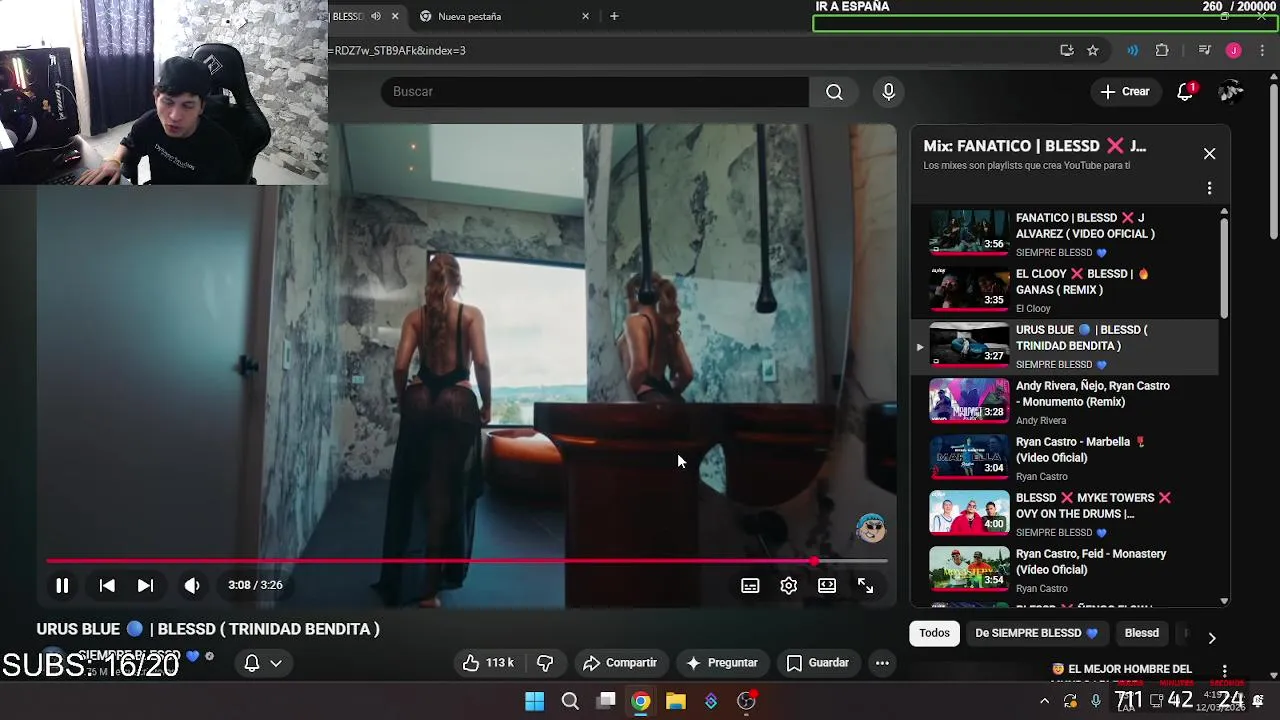The height and width of the screenshot is (720, 1280).
Task: Close the YouTube BLESSD browser tab
Action: coord(395,16)
